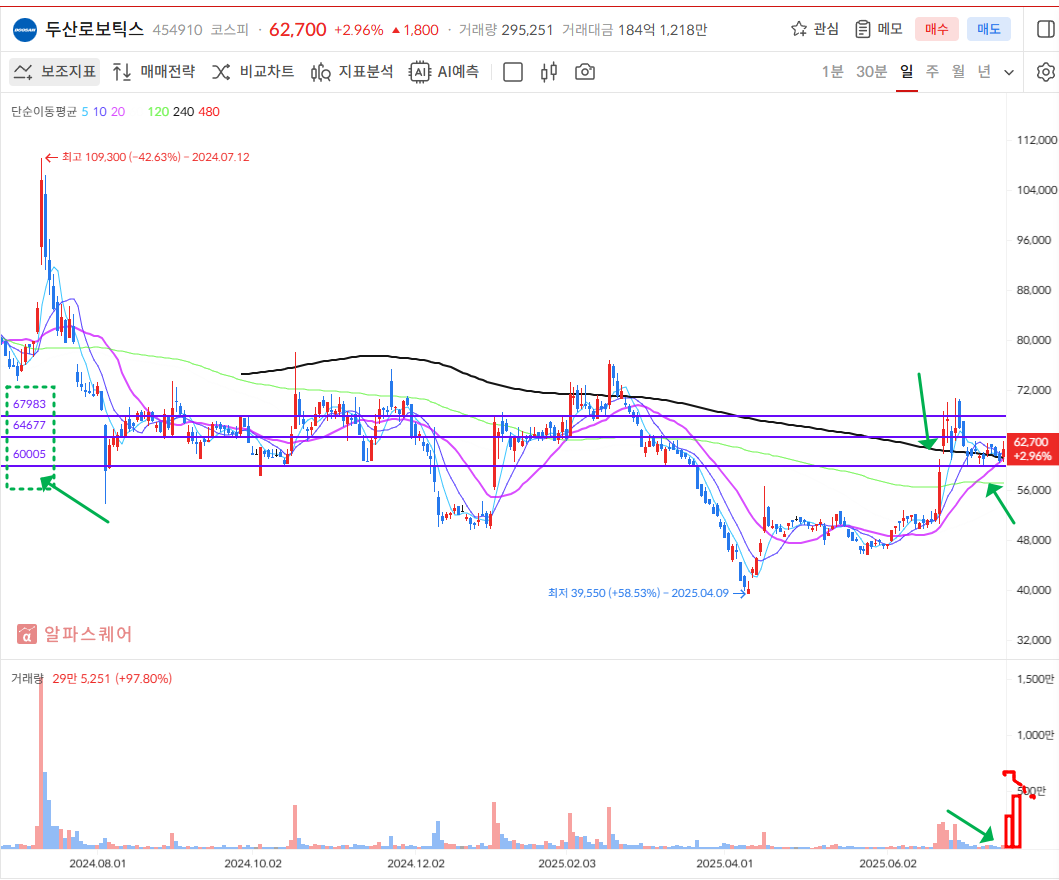Select the 주 weekly interval tab
This screenshot has width=1059, height=880.
(x=933, y=72)
